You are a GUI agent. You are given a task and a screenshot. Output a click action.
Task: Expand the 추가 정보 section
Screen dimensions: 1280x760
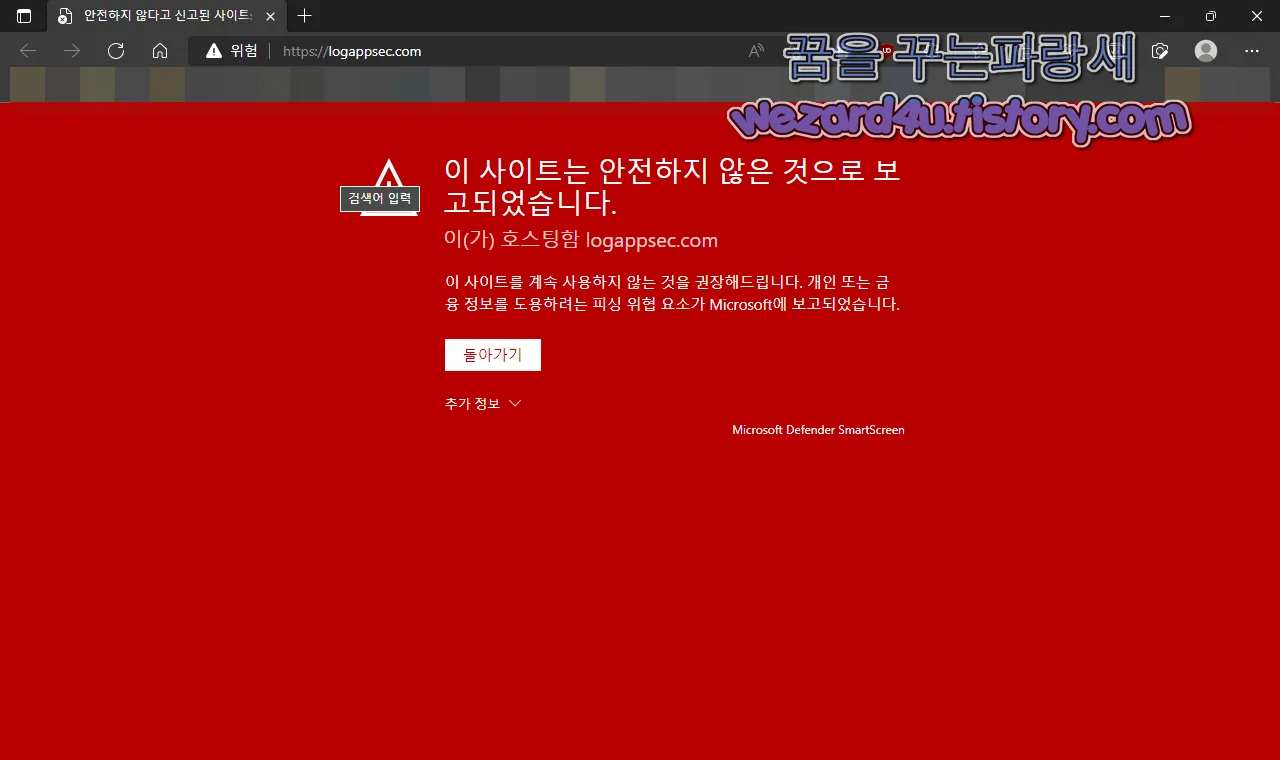pos(483,404)
